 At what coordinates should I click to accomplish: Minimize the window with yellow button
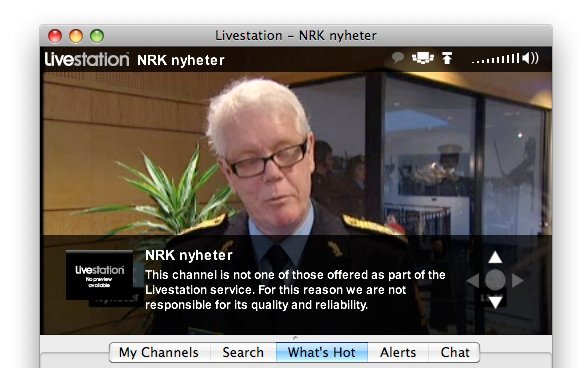click(76, 36)
